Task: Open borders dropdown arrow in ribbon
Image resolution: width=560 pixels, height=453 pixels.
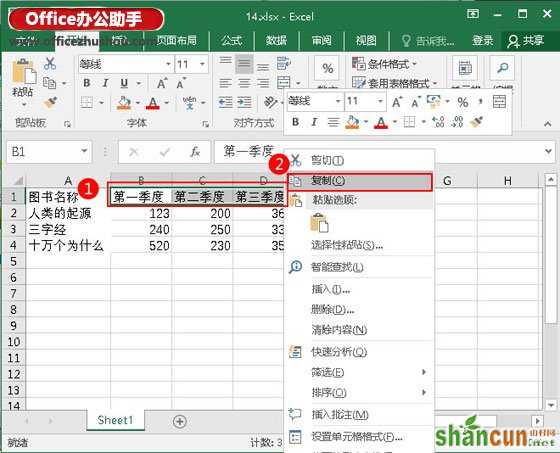Action: point(101,103)
